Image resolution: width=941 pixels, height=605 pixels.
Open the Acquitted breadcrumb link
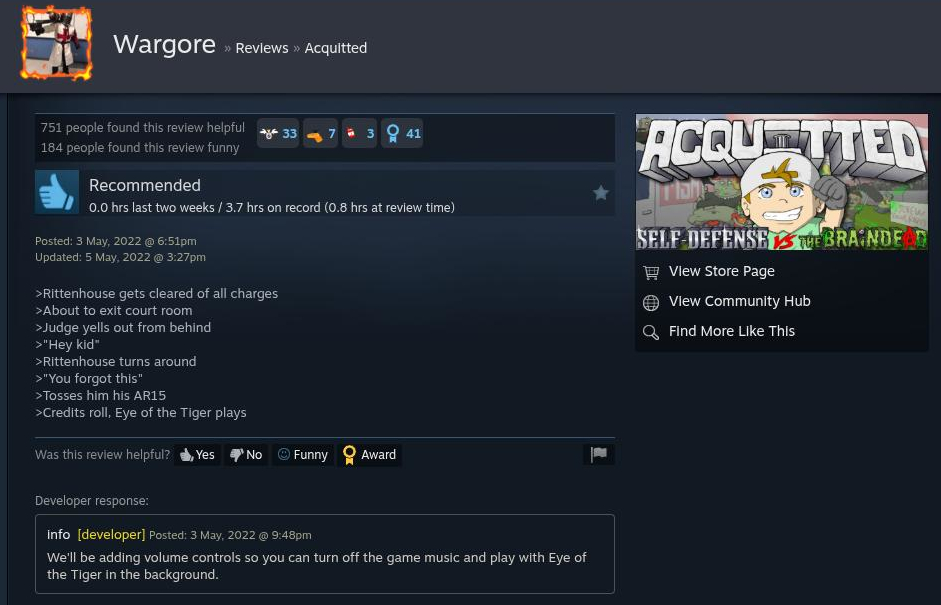click(335, 48)
